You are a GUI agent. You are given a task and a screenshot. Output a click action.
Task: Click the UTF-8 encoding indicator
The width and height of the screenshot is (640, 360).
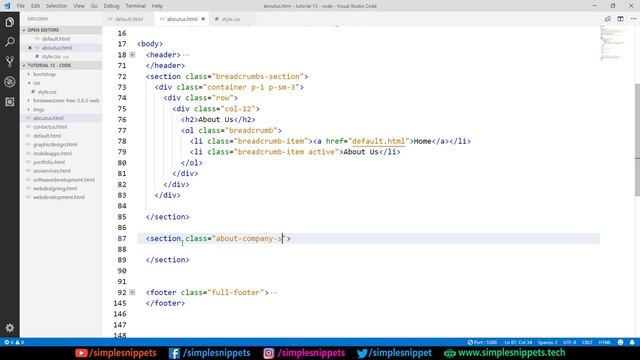(x=569, y=342)
